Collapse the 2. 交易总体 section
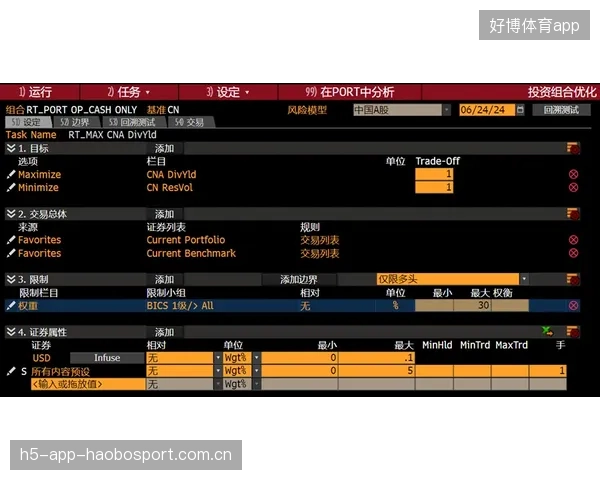This screenshot has width=600, height=480. [x=11, y=214]
